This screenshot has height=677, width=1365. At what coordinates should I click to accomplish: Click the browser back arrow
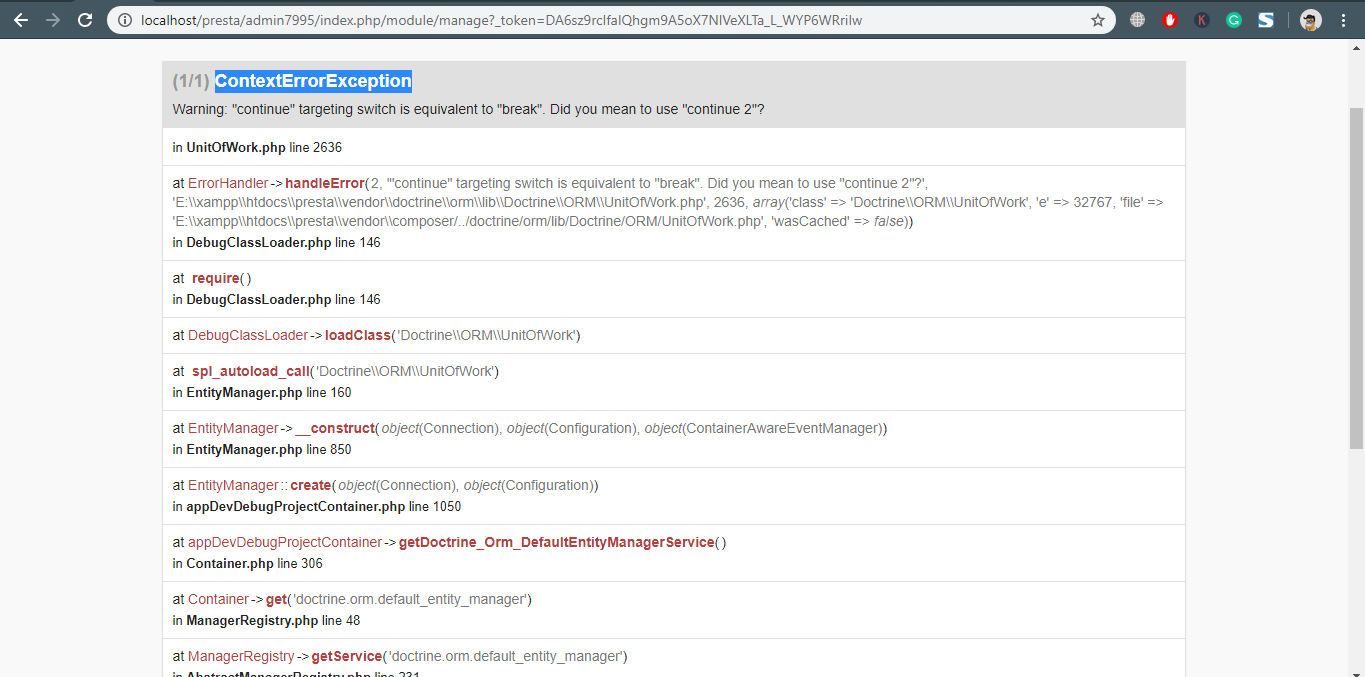tap(20, 19)
